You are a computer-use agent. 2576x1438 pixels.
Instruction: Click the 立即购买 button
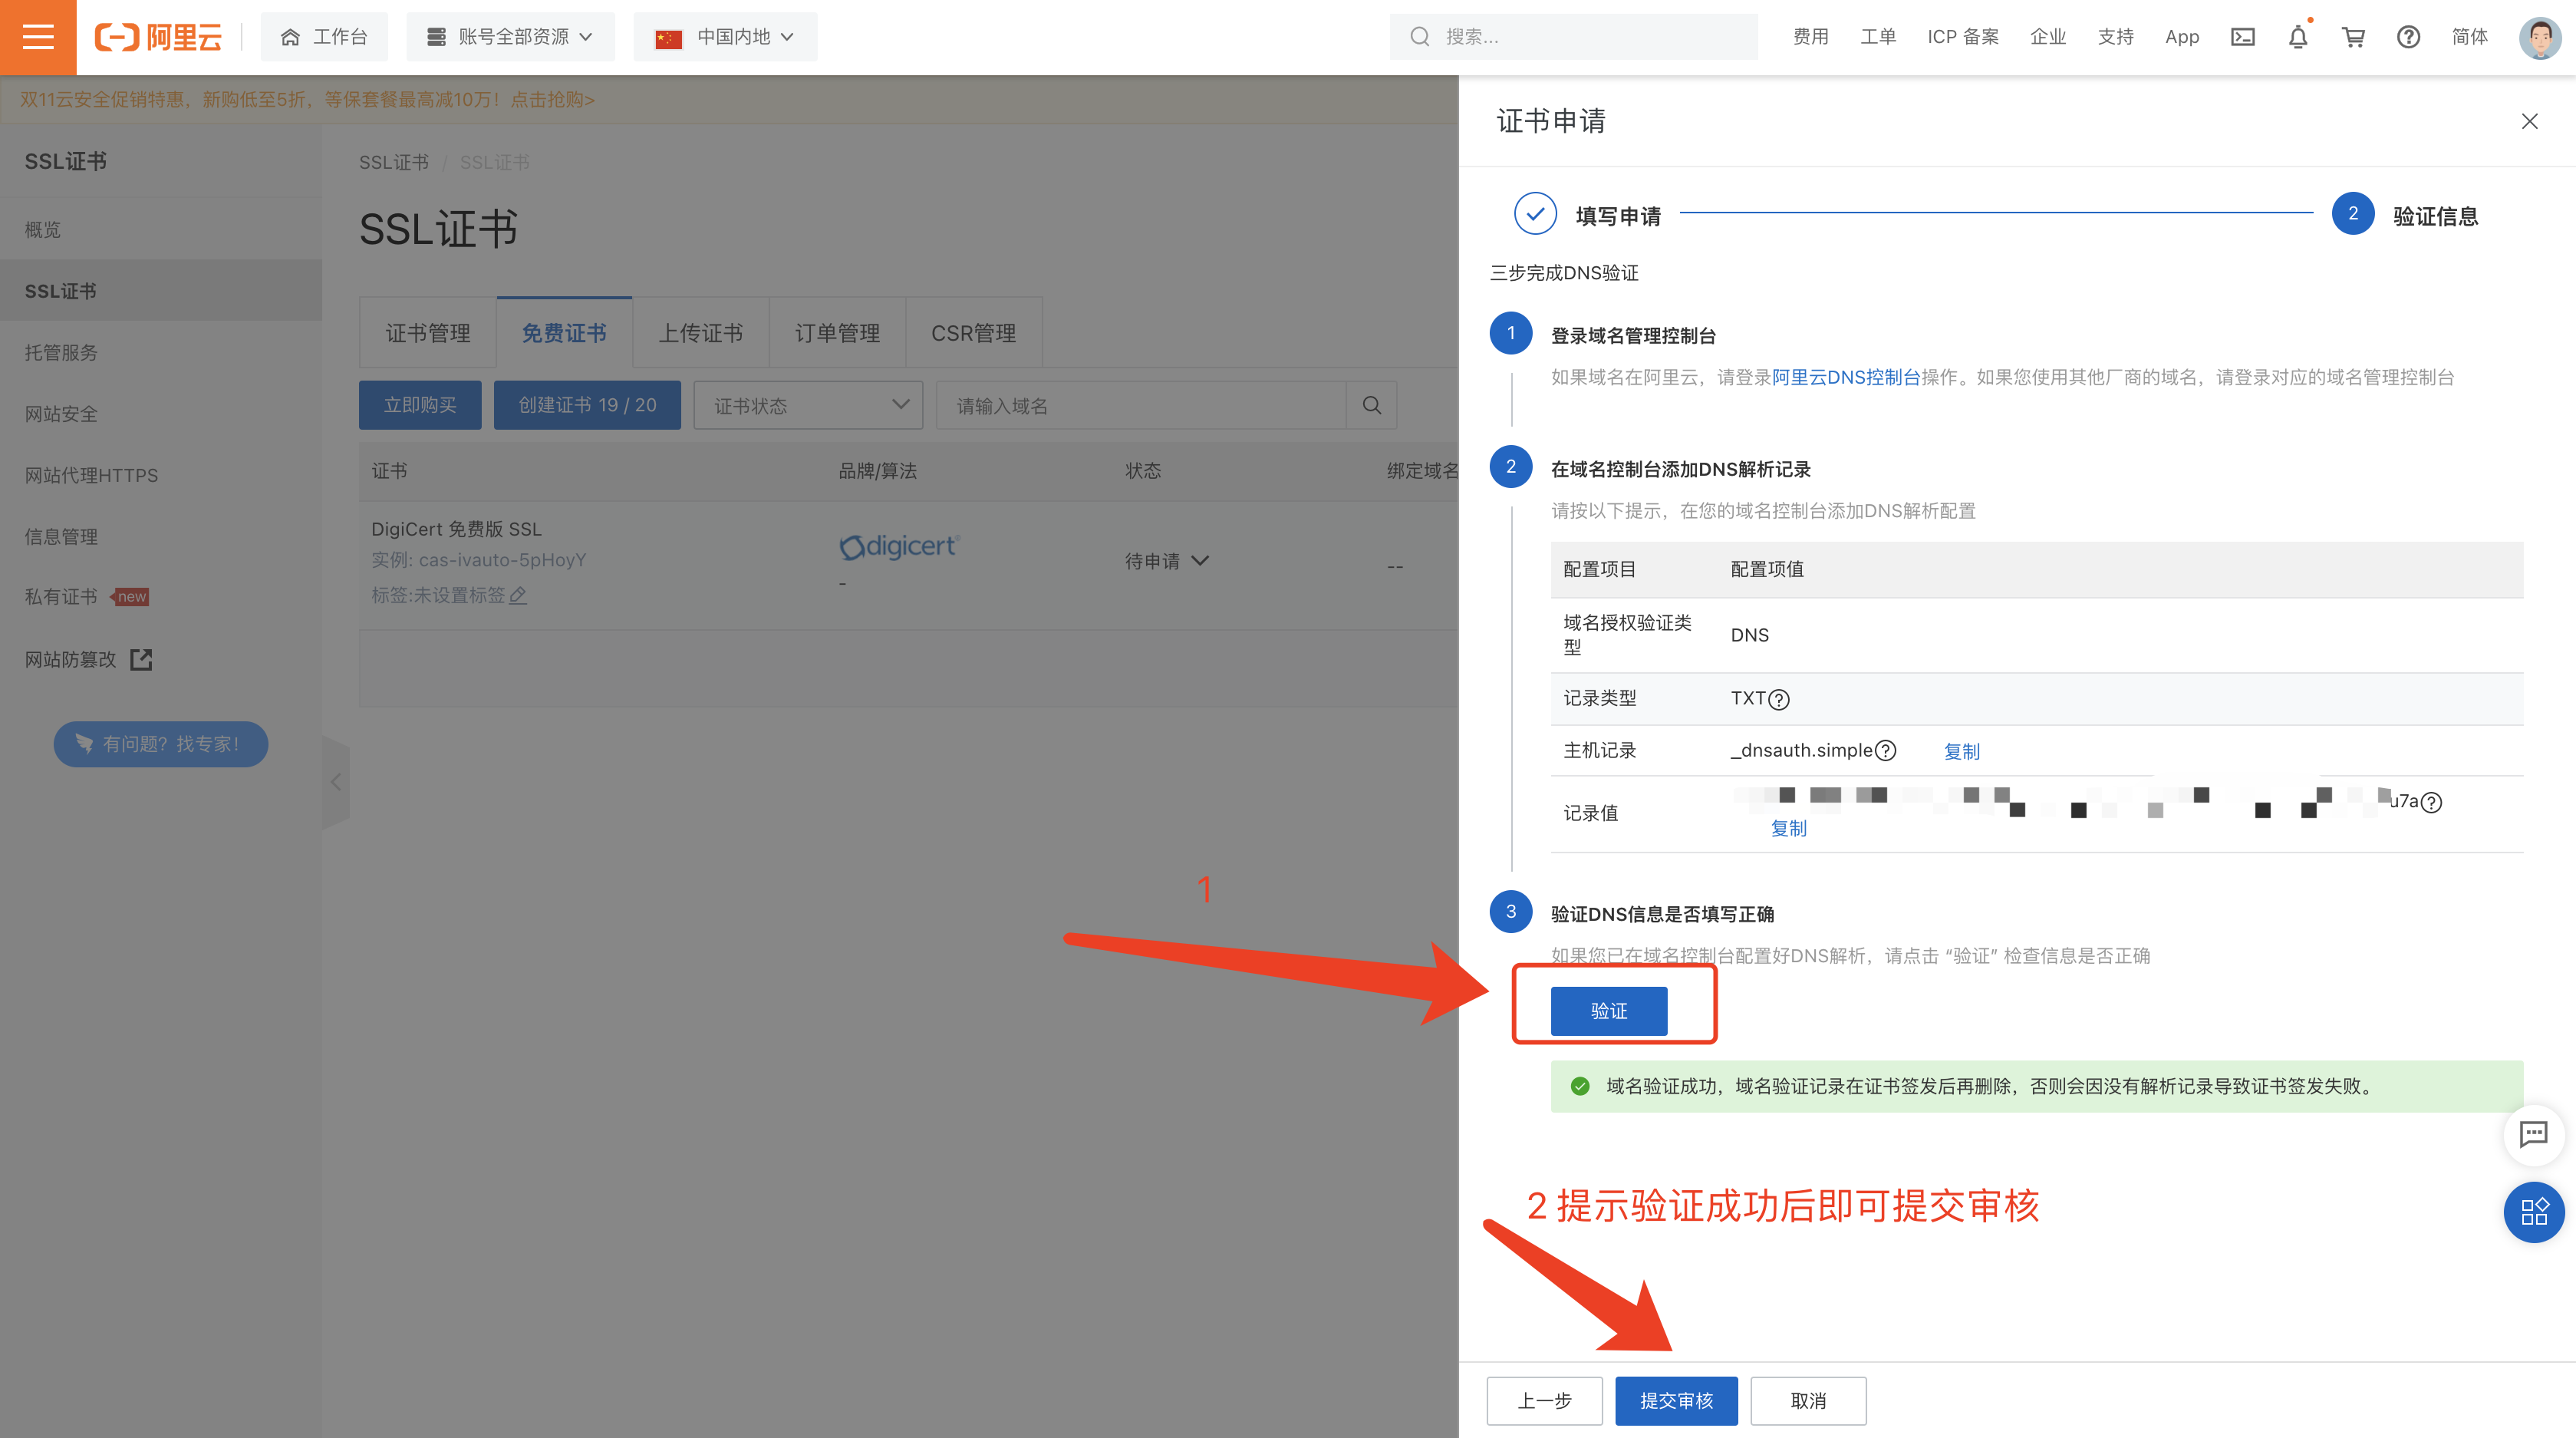[420, 405]
